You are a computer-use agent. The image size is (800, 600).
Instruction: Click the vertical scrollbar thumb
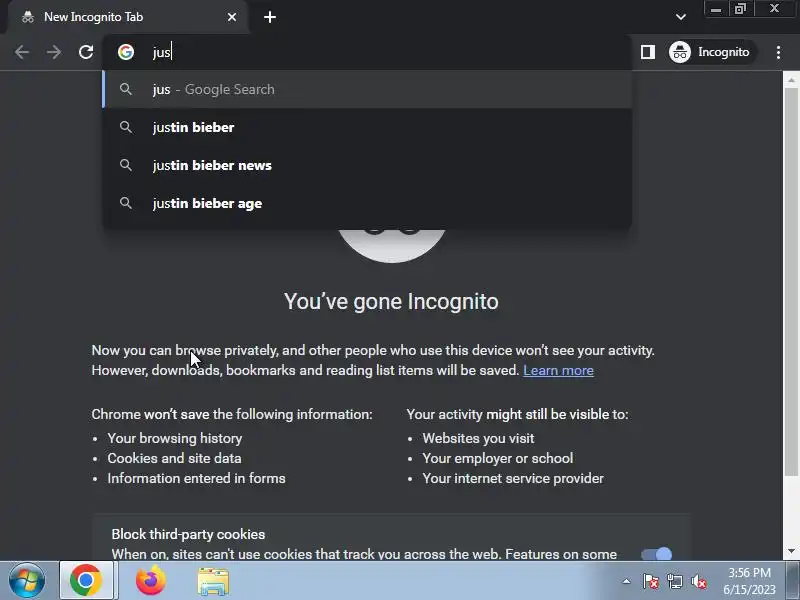click(791, 282)
